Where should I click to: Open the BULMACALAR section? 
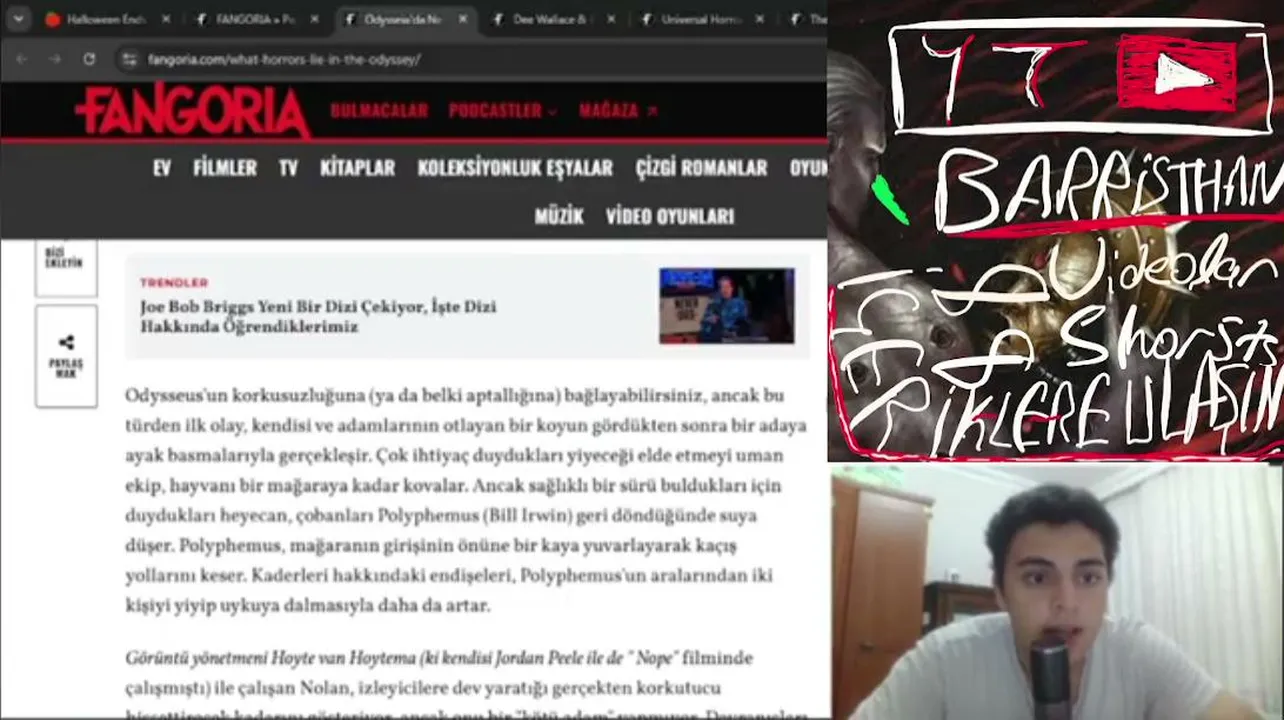(x=379, y=111)
